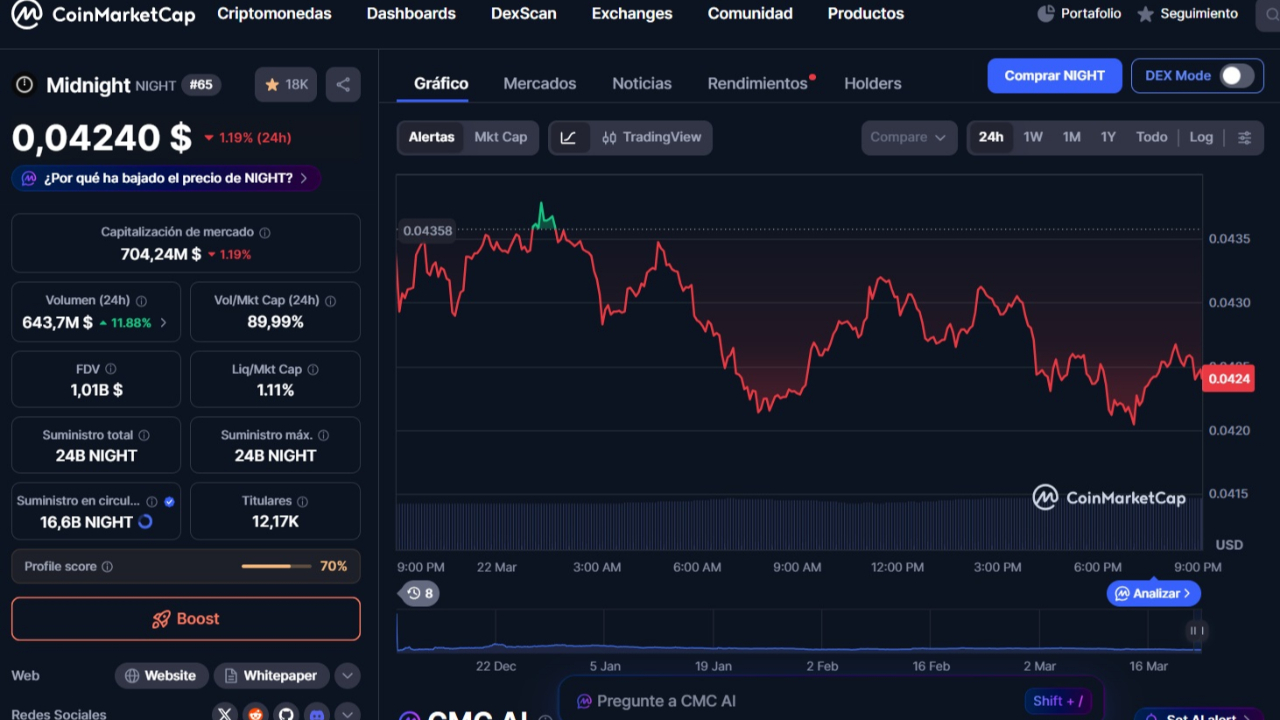
Task: Open the GitHub social link
Action: pyautogui.click(x=287, y=714)
